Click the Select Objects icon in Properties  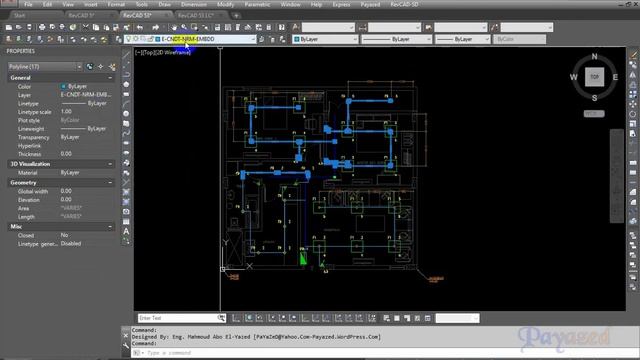click(101, 67)
